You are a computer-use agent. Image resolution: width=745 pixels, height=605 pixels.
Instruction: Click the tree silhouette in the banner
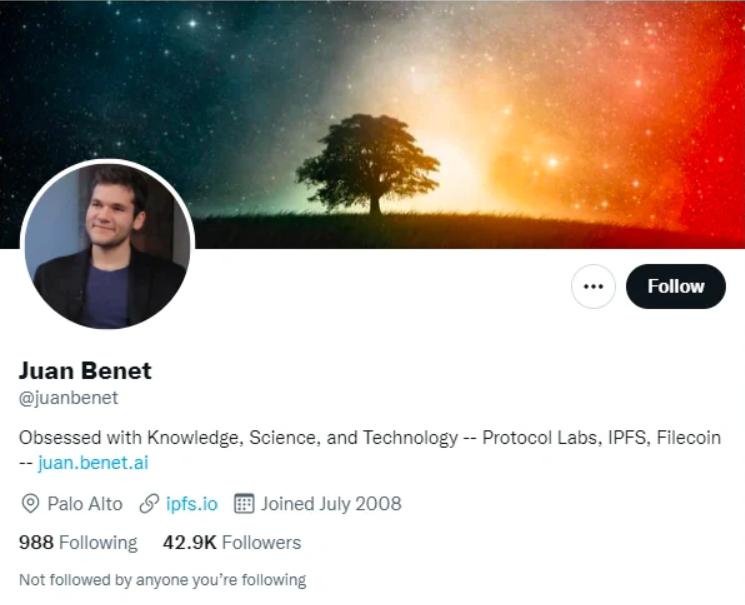click(x=368, y=162)
